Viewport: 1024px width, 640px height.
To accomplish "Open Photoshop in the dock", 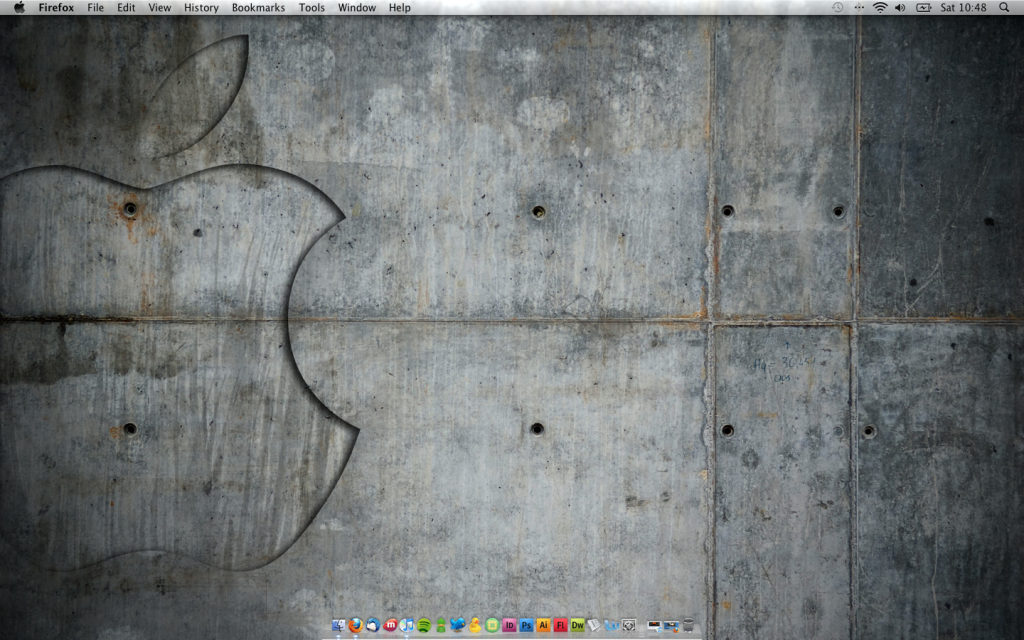I will 526,626.
